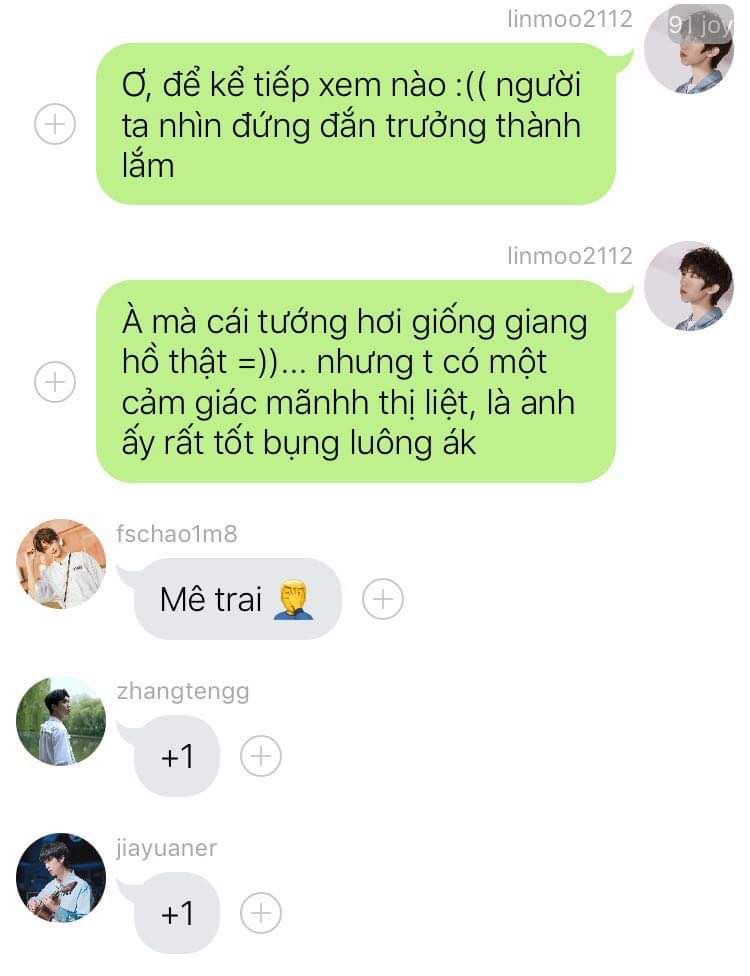Tap the username fschao1m8
This screenshot has width=750, height=976.
tap(177, 534)
